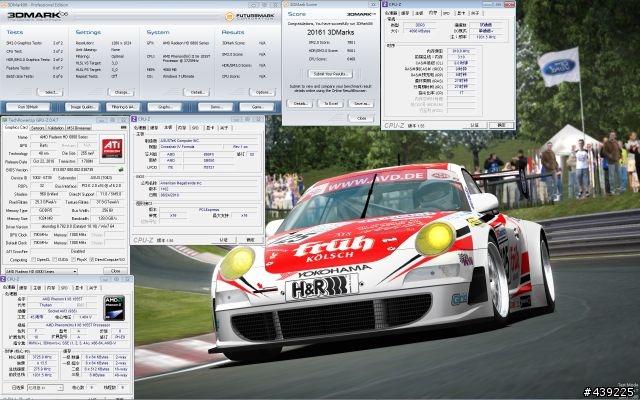Viewport: 640px width, 400px height.
Task: Toggle the OpenCL checkbox in GPU-Z
Action: 34,260
